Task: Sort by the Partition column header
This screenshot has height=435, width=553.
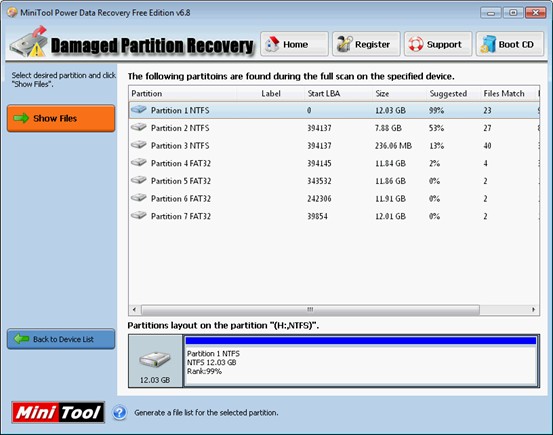Action: click(x=183, y=93)
